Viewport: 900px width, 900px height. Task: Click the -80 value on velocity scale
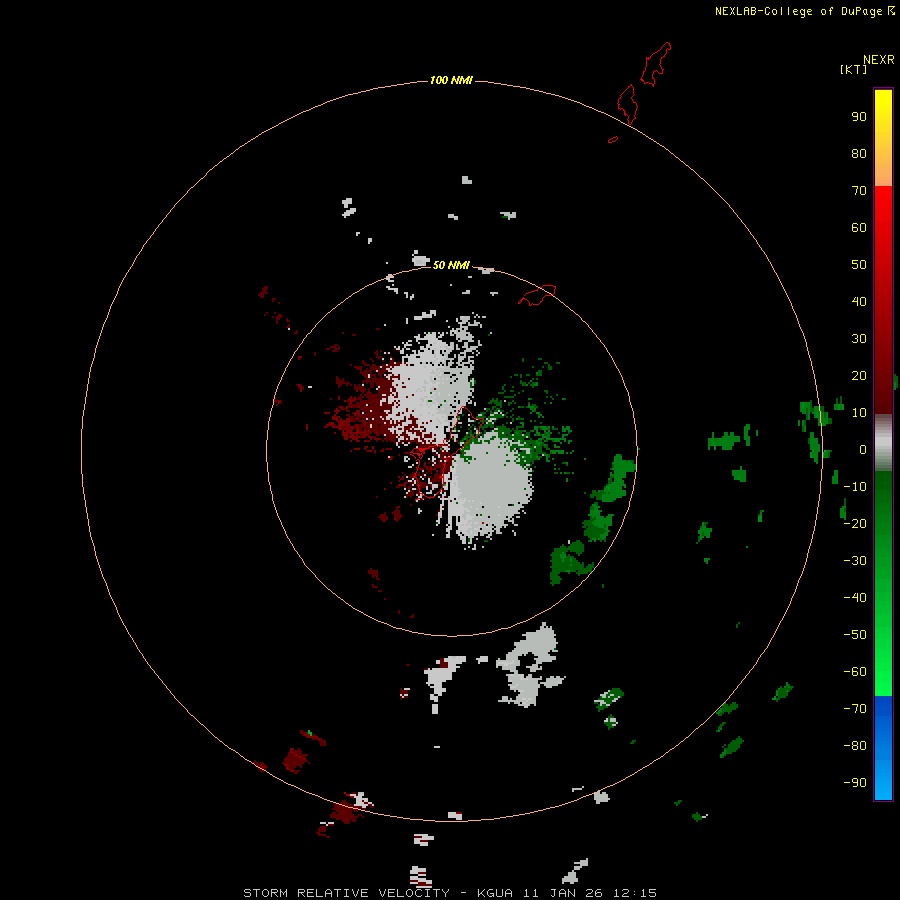(855, 746)
